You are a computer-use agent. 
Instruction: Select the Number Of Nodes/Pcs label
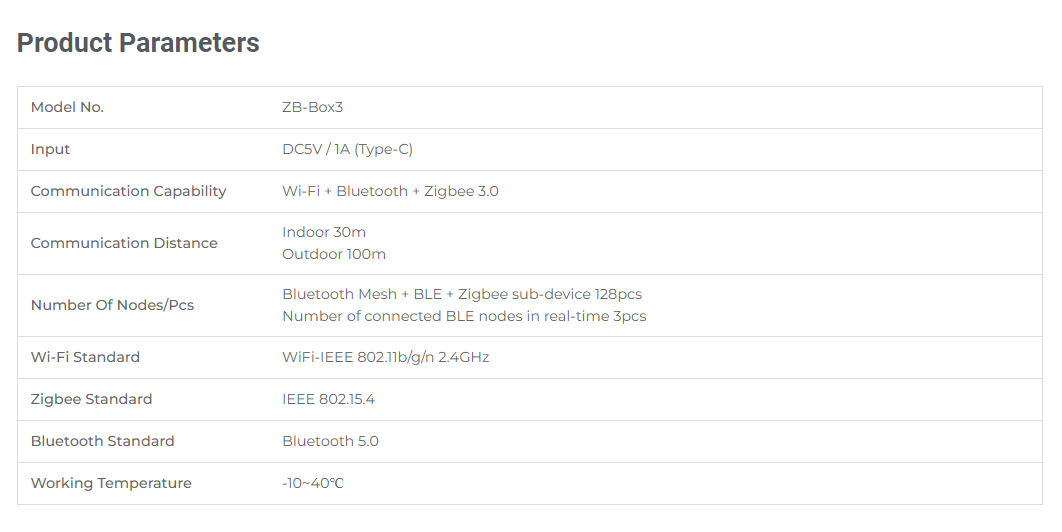point(112,305)
